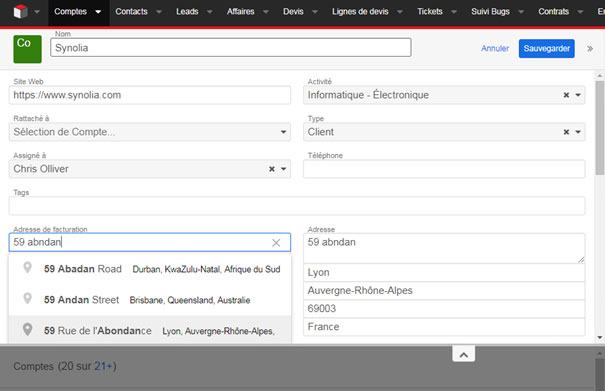Viewport: 605px width, 391px height.
Task: Edit the Nom field containing Synolia
Action: (231, 47)
